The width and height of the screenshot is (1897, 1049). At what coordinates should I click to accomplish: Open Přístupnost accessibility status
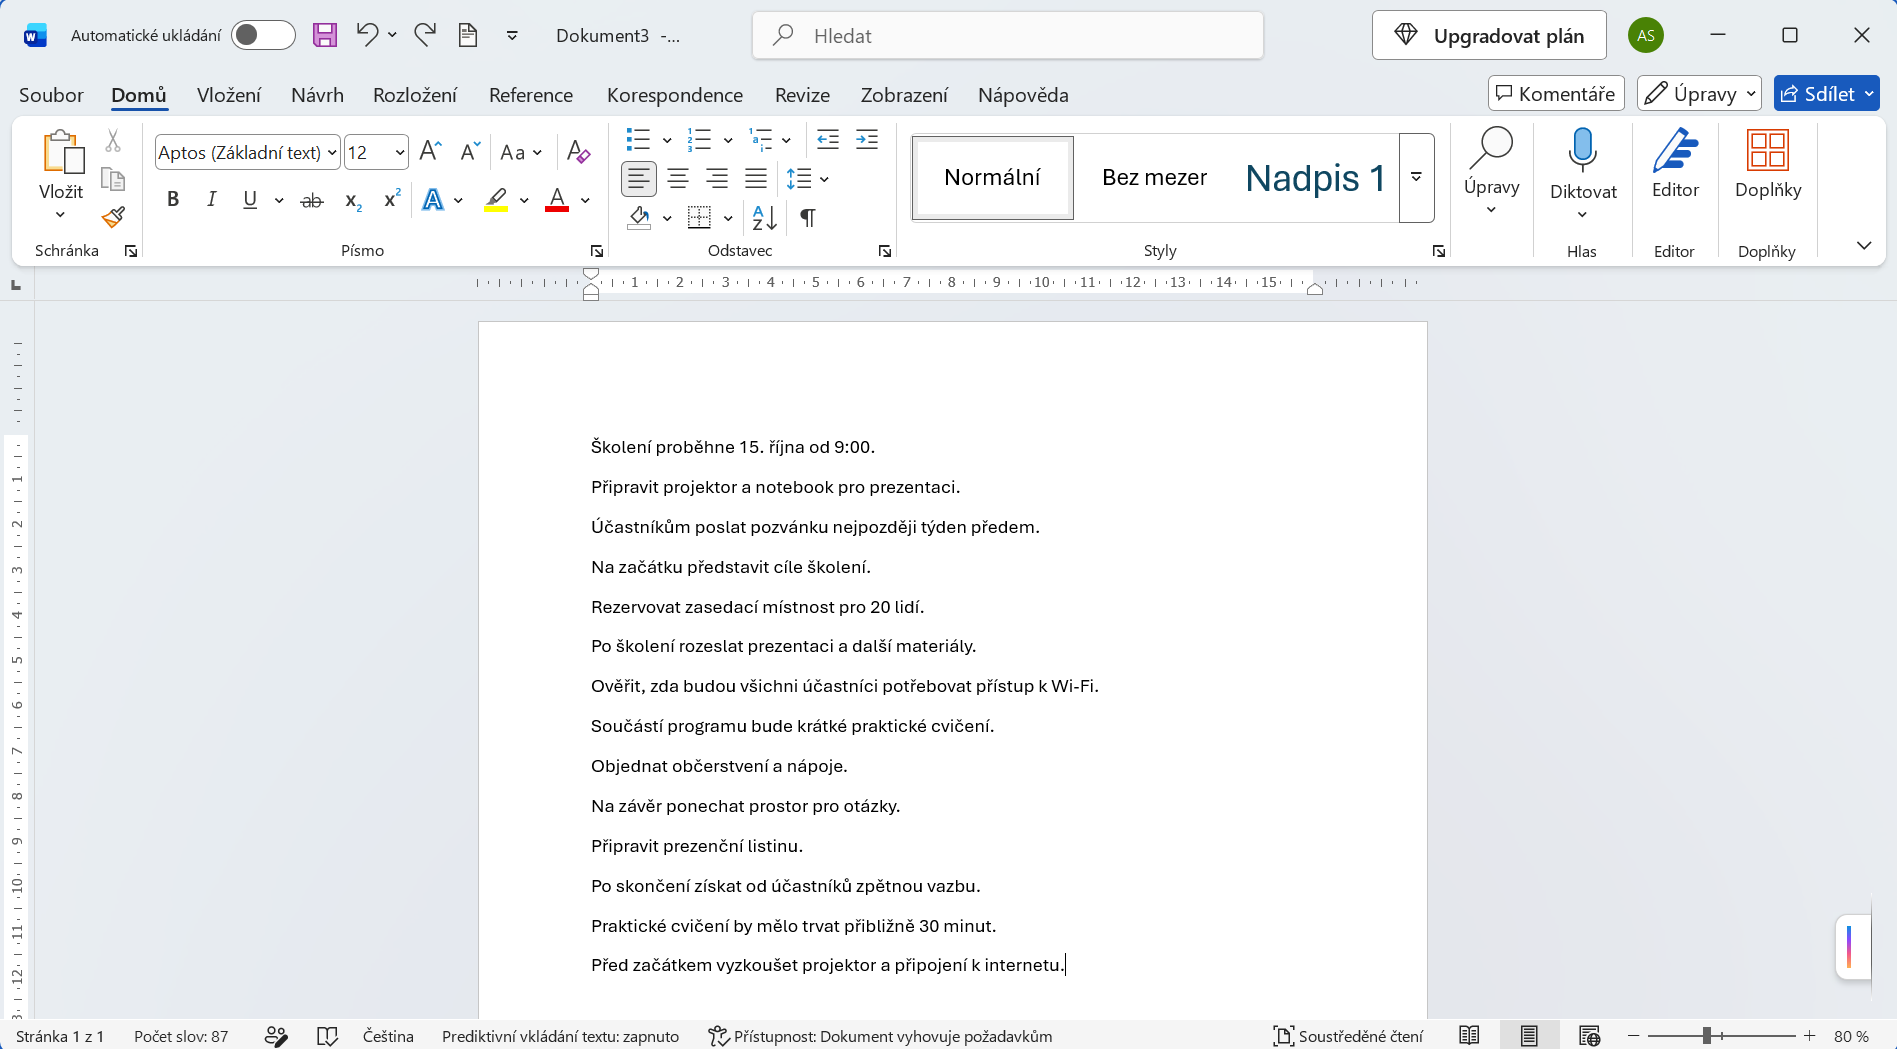[x=880, y=1036]
